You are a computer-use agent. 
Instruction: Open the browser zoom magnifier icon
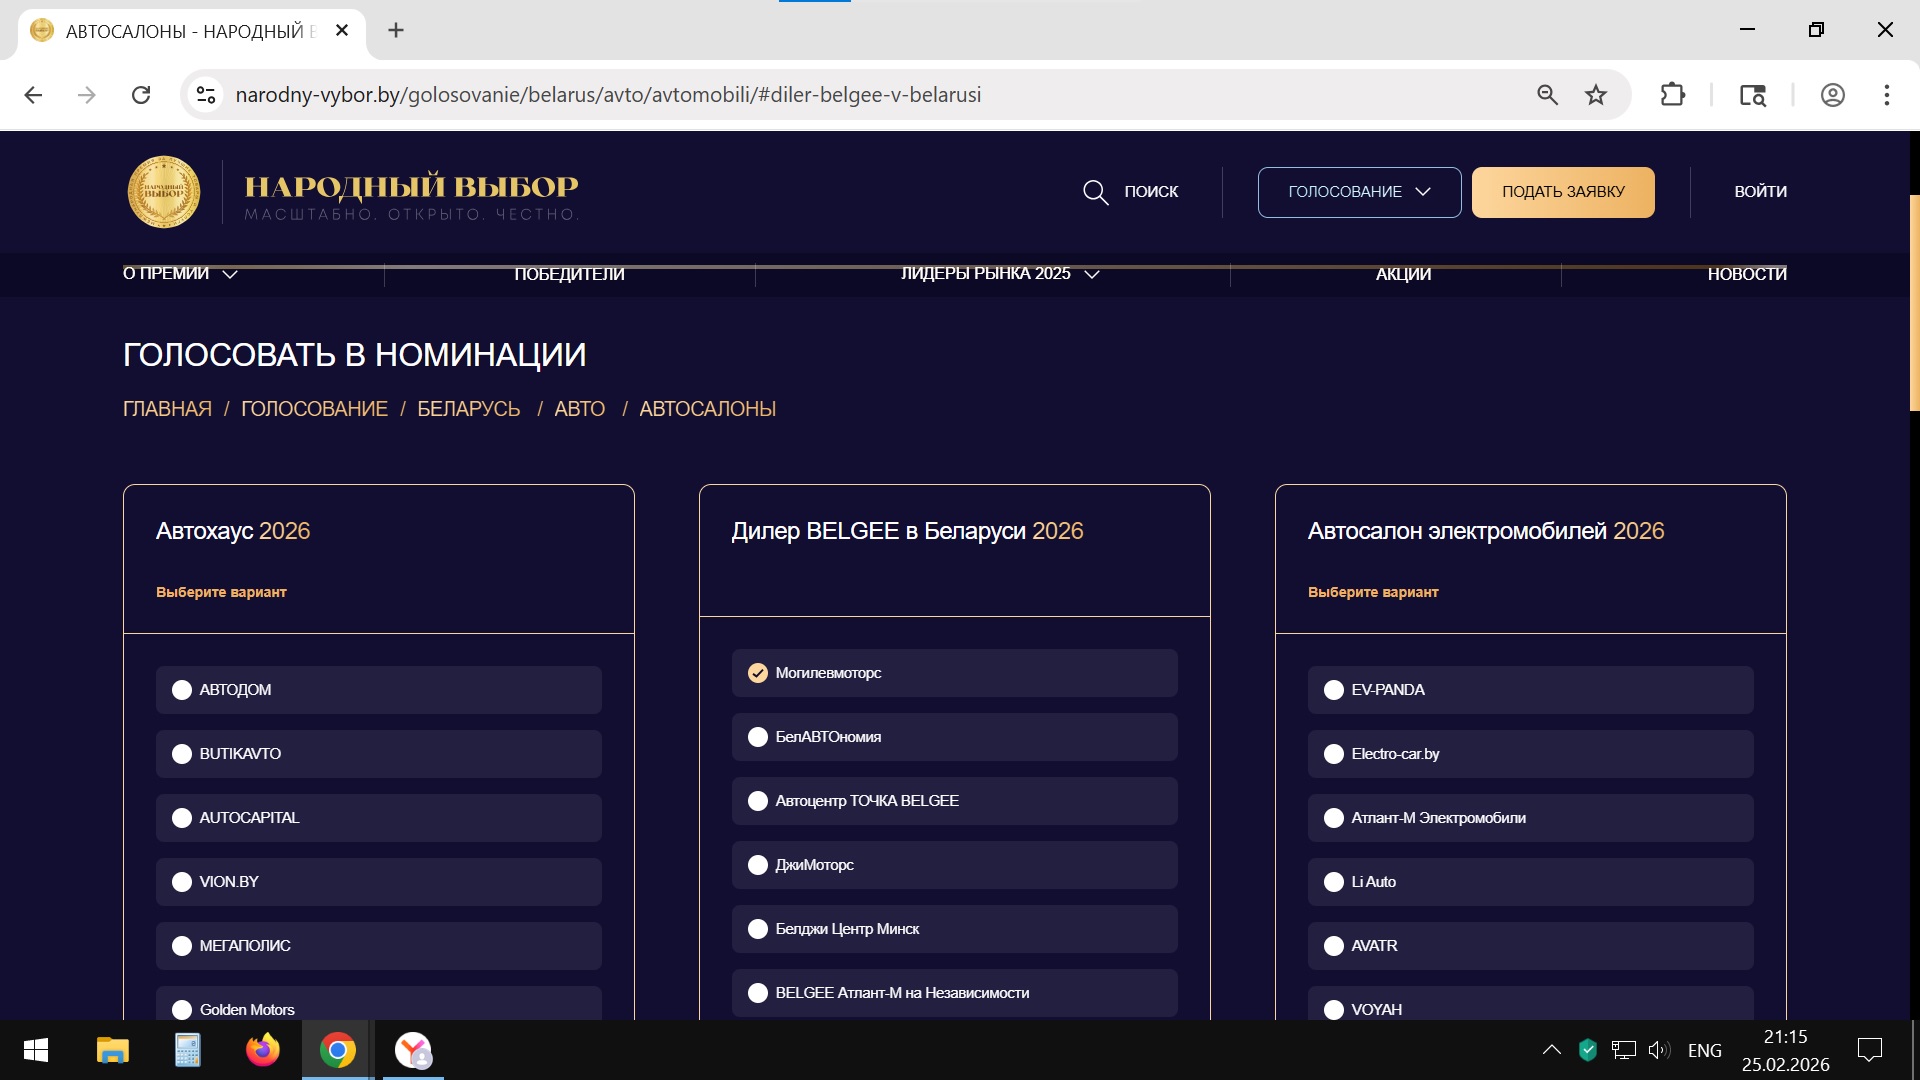1547,95
